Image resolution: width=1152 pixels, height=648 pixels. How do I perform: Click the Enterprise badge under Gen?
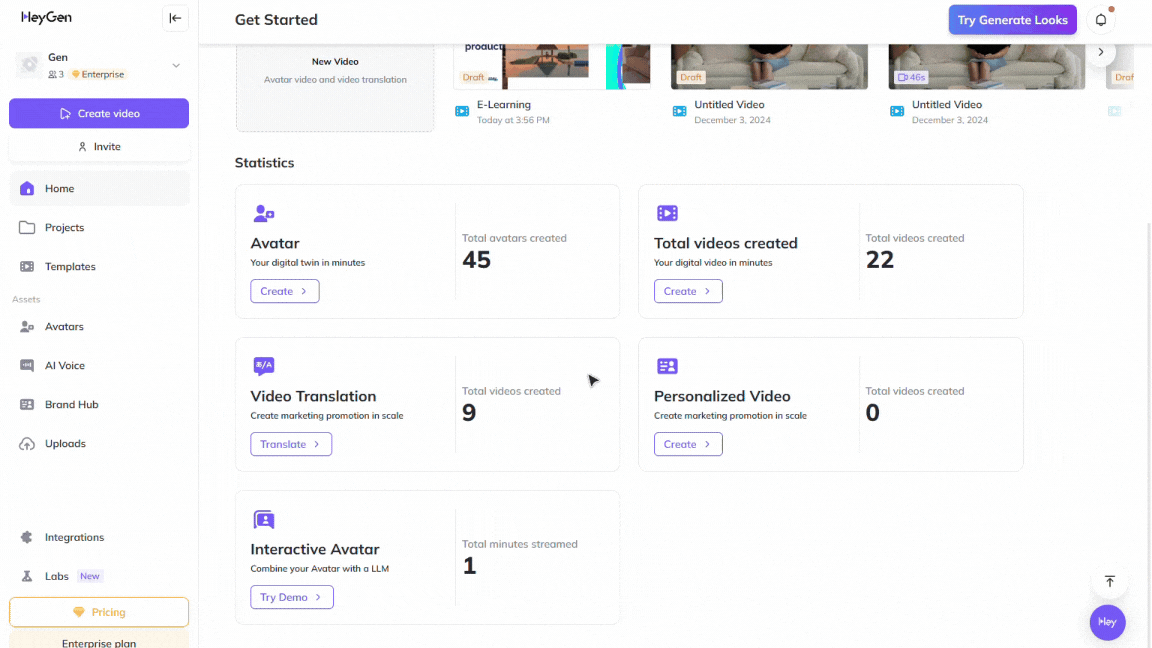pyautogui.click(x=98, y=74)
